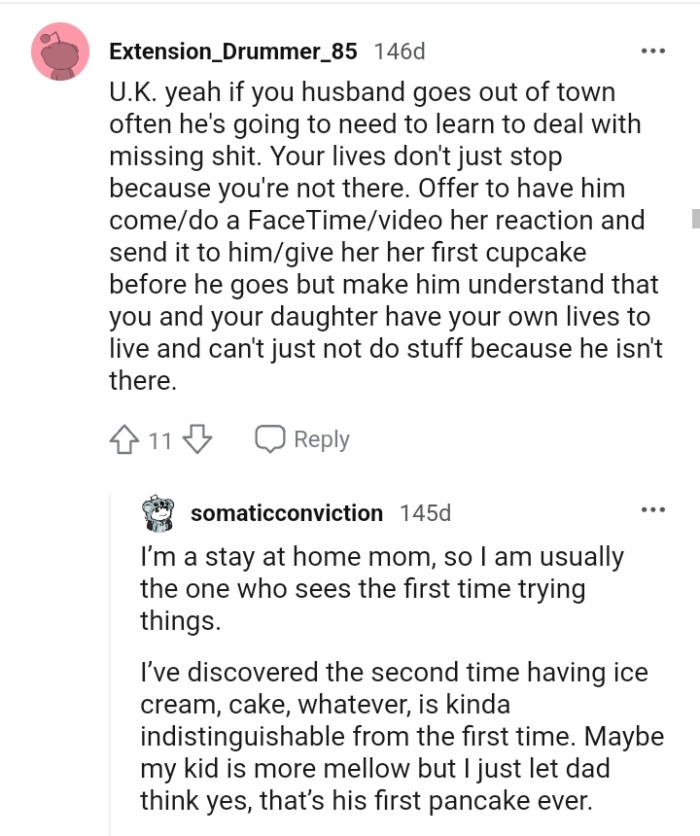Downvote the Extension_Drummer_85 comment
This screenshot has width=700, height=836.
(x=199, y=439)
